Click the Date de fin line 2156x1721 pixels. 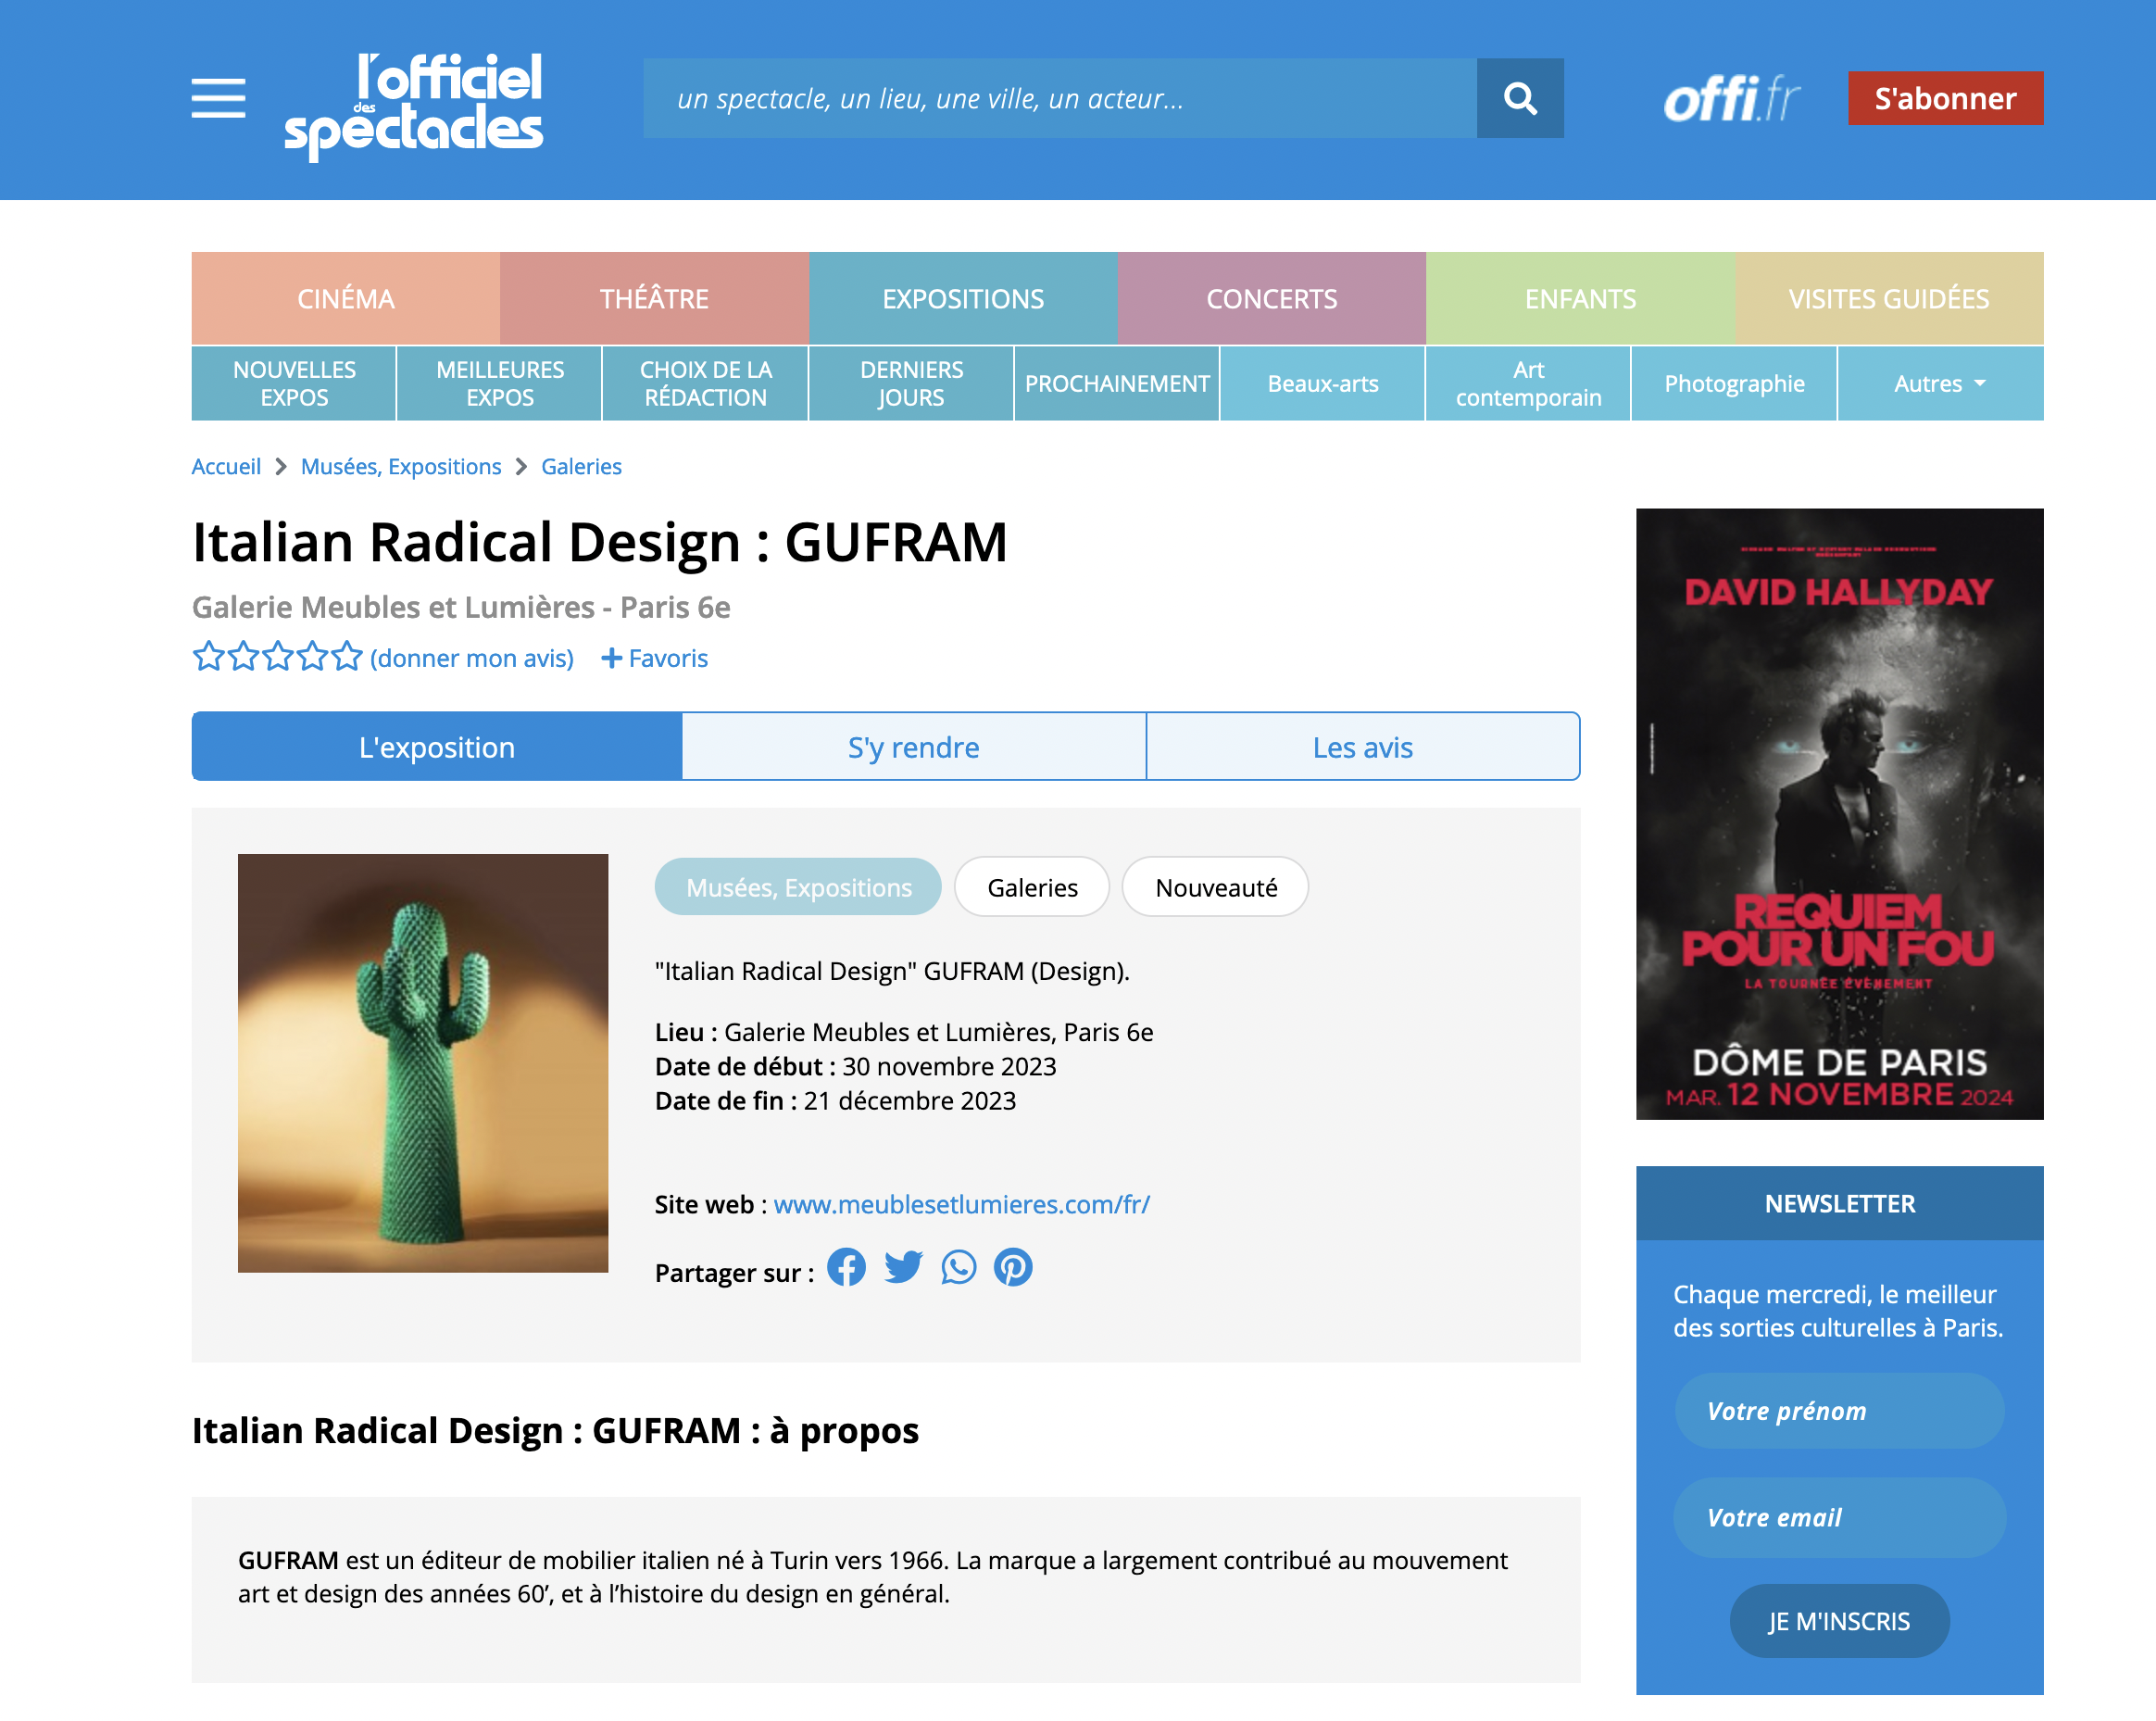[x=835, y=1100]
